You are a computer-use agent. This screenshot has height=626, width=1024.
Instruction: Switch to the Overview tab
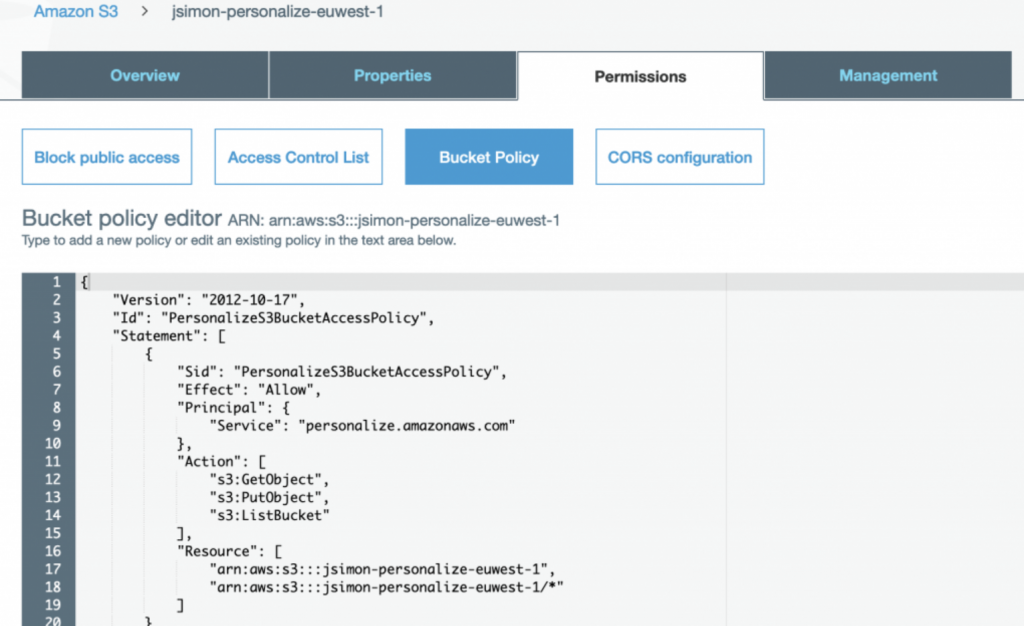145,76
